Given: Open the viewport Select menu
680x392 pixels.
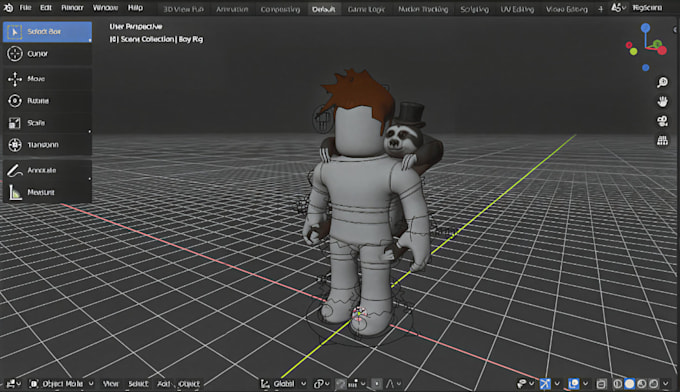Looking at the screenshot, I should [x=138, y=384].
